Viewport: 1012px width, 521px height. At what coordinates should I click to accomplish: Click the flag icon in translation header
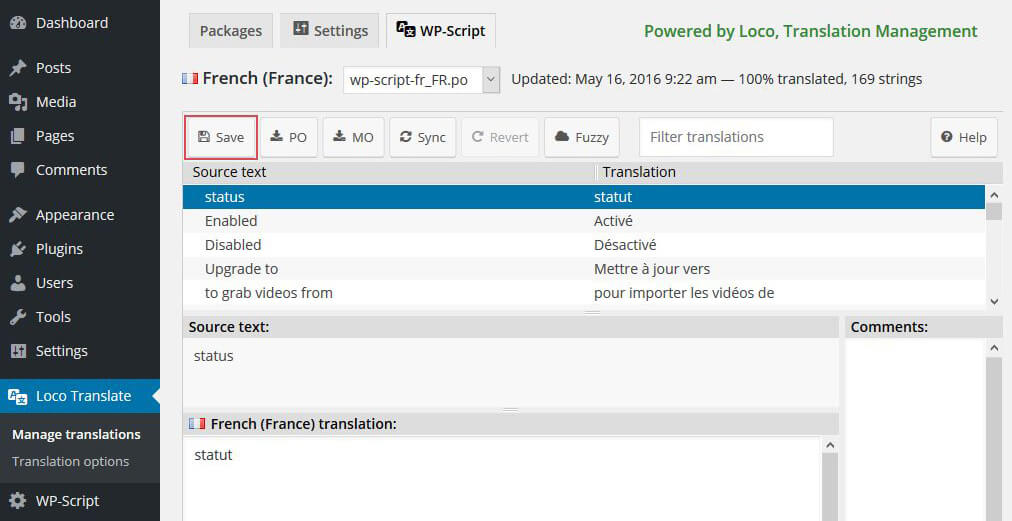tap(197, 424)
